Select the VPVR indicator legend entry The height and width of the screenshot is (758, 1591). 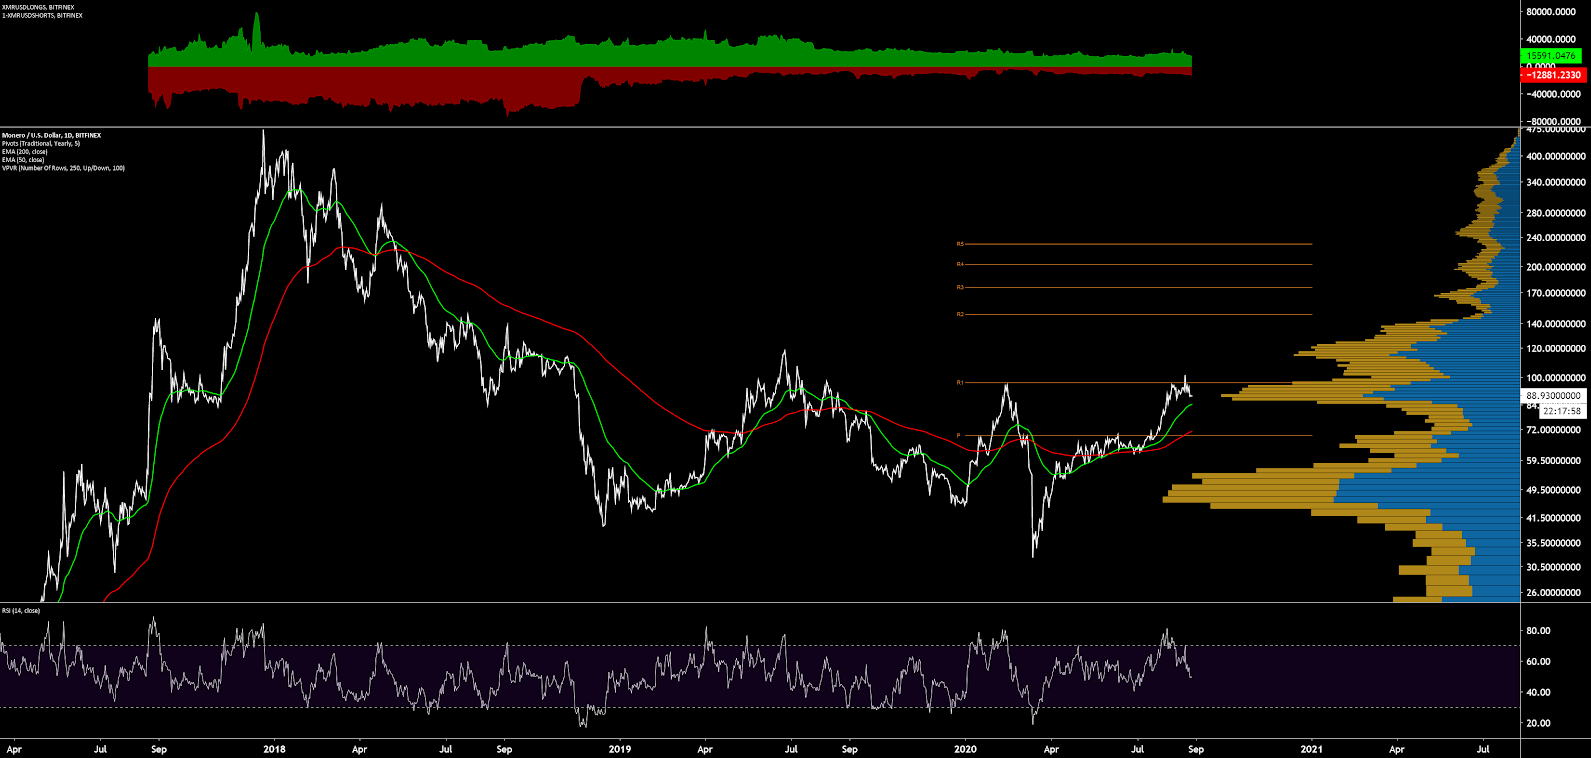coord(63,167)
